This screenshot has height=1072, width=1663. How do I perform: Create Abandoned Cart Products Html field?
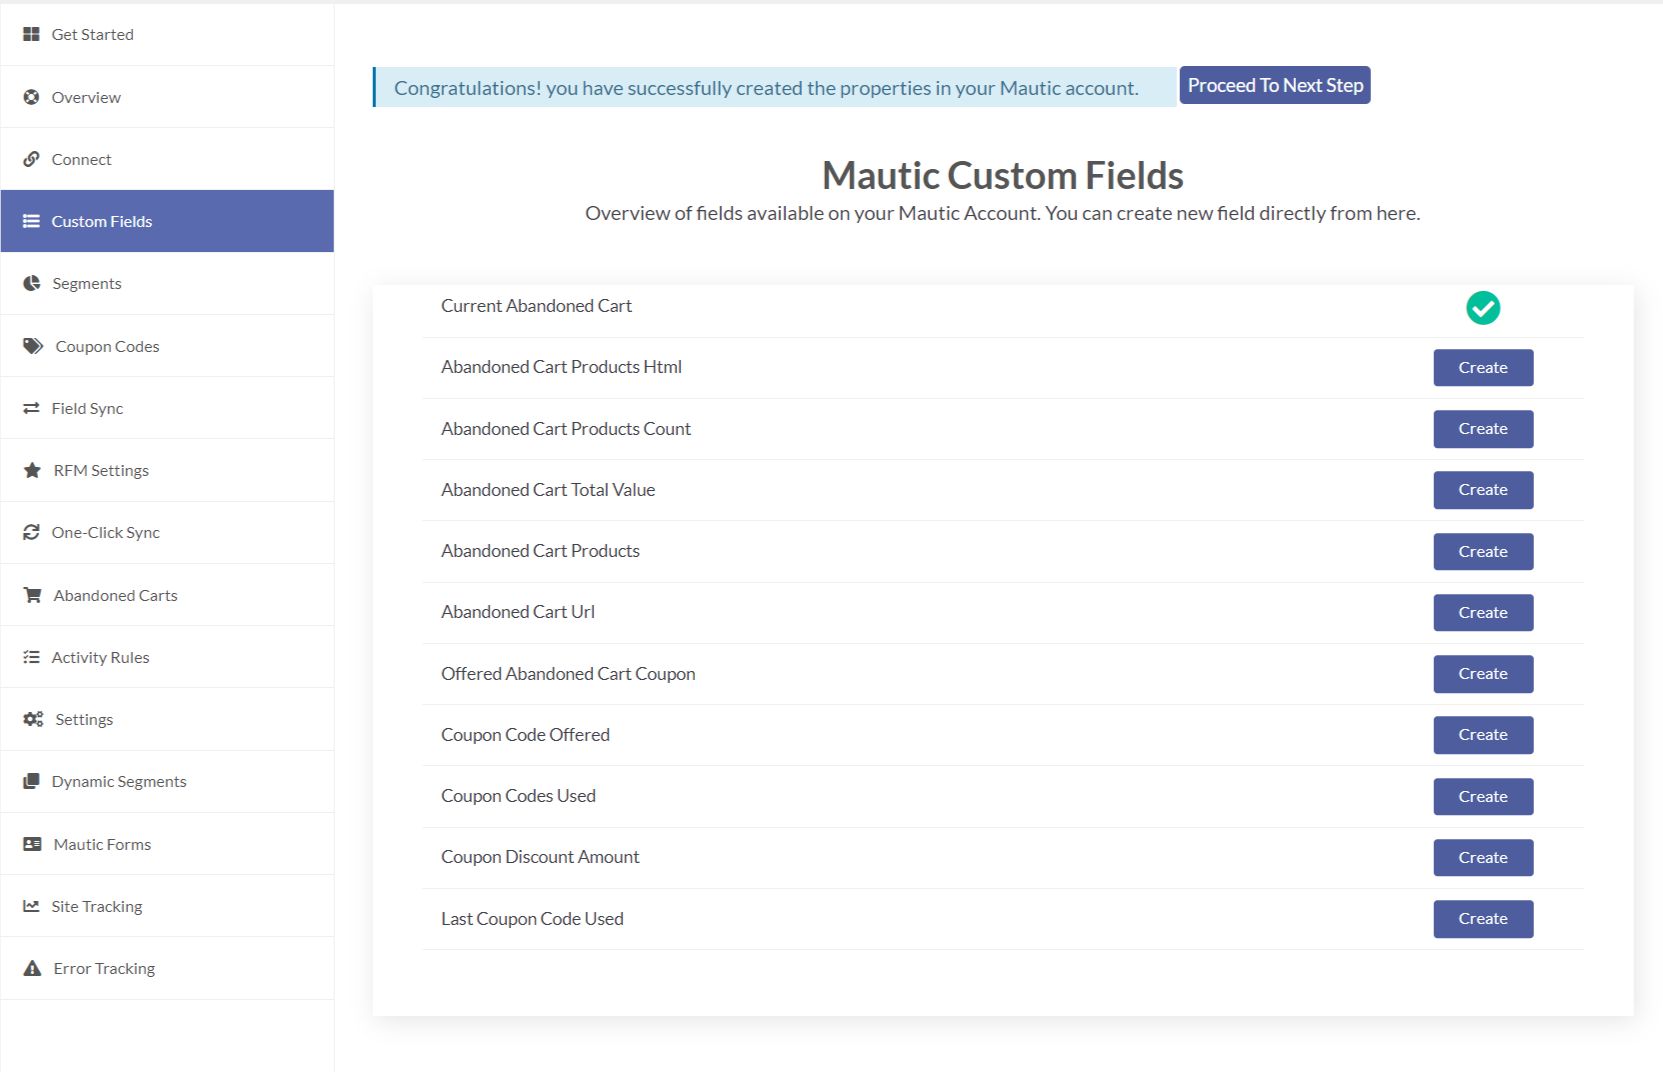click(x=1483, y=368)
